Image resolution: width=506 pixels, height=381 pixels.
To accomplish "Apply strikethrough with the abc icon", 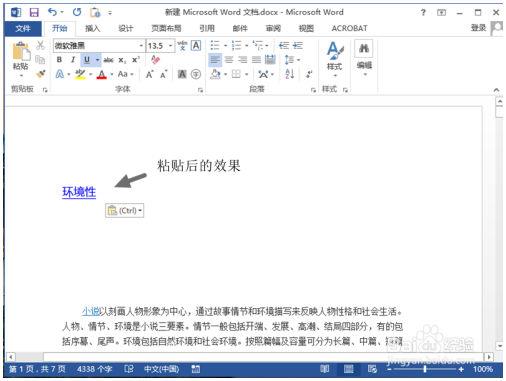I will (108, 60).
